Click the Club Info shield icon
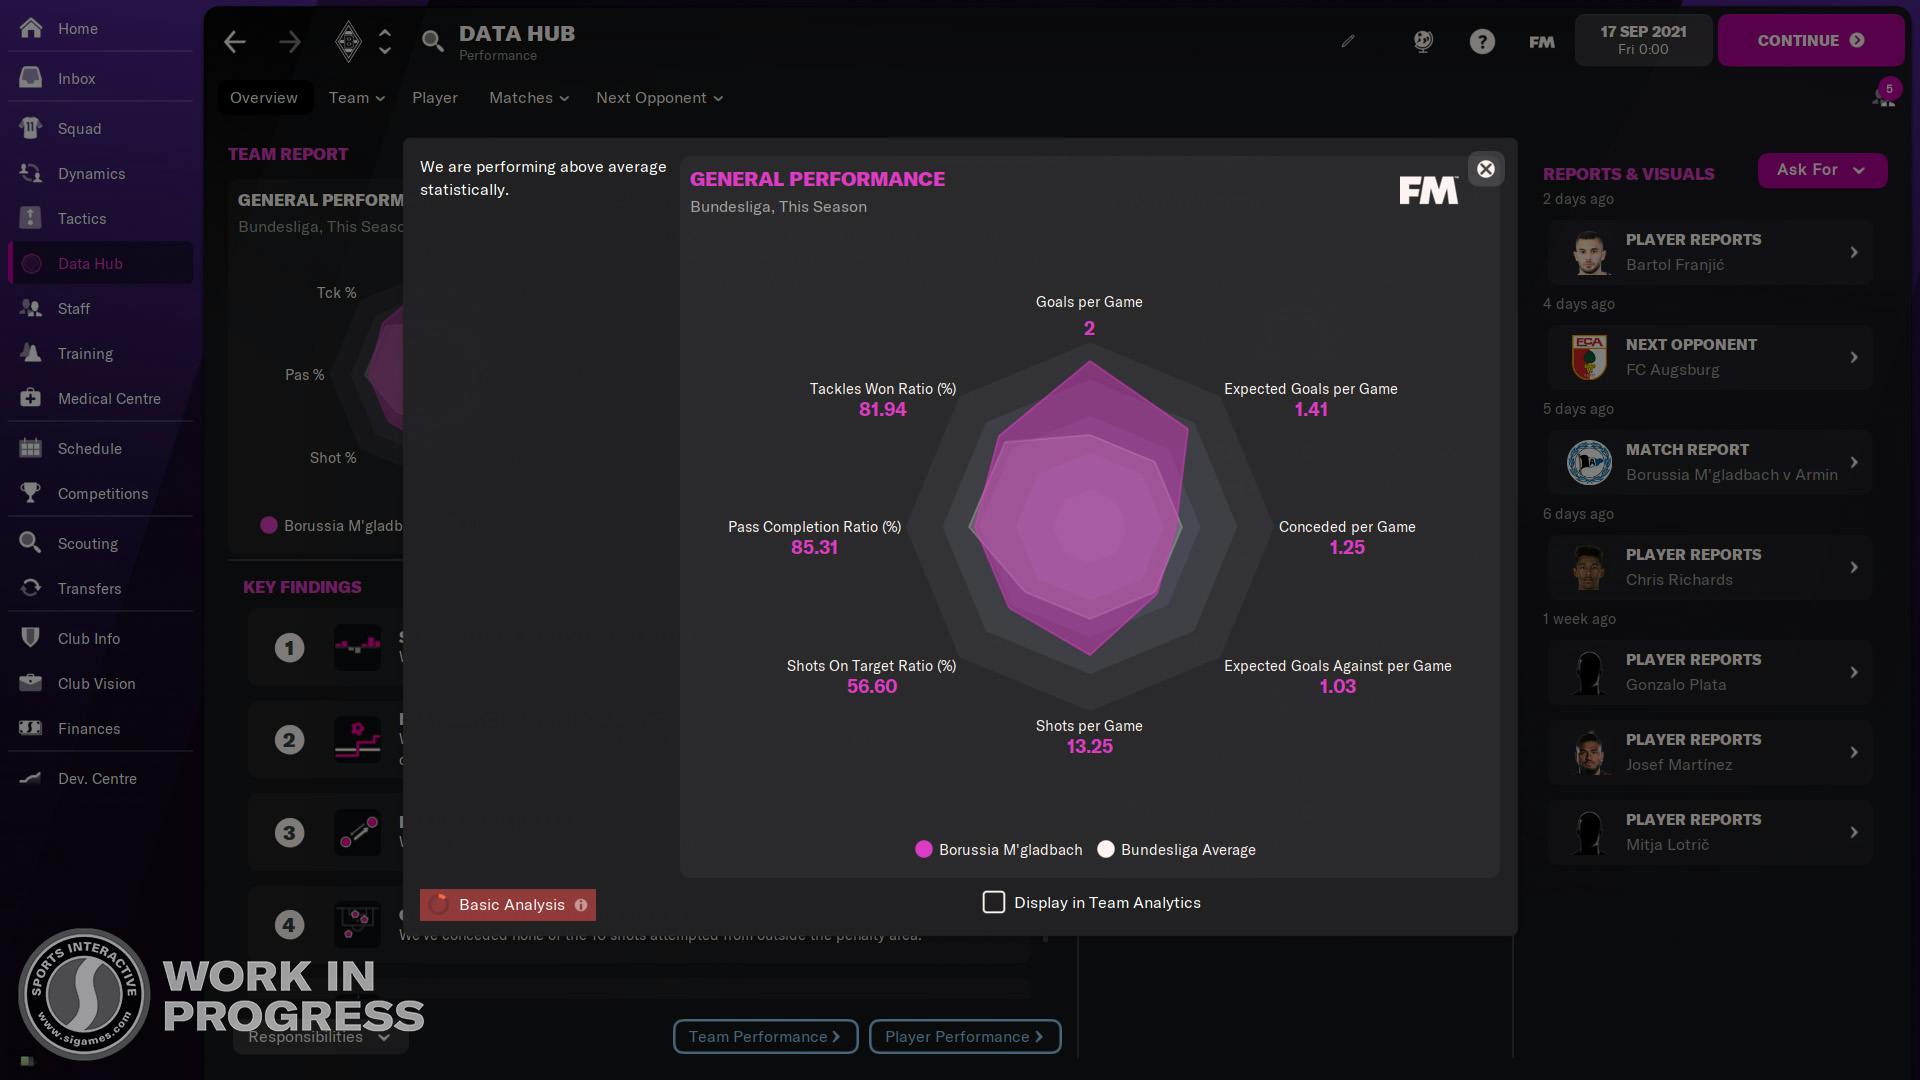1920x1080 pixels. coord(31,638)
